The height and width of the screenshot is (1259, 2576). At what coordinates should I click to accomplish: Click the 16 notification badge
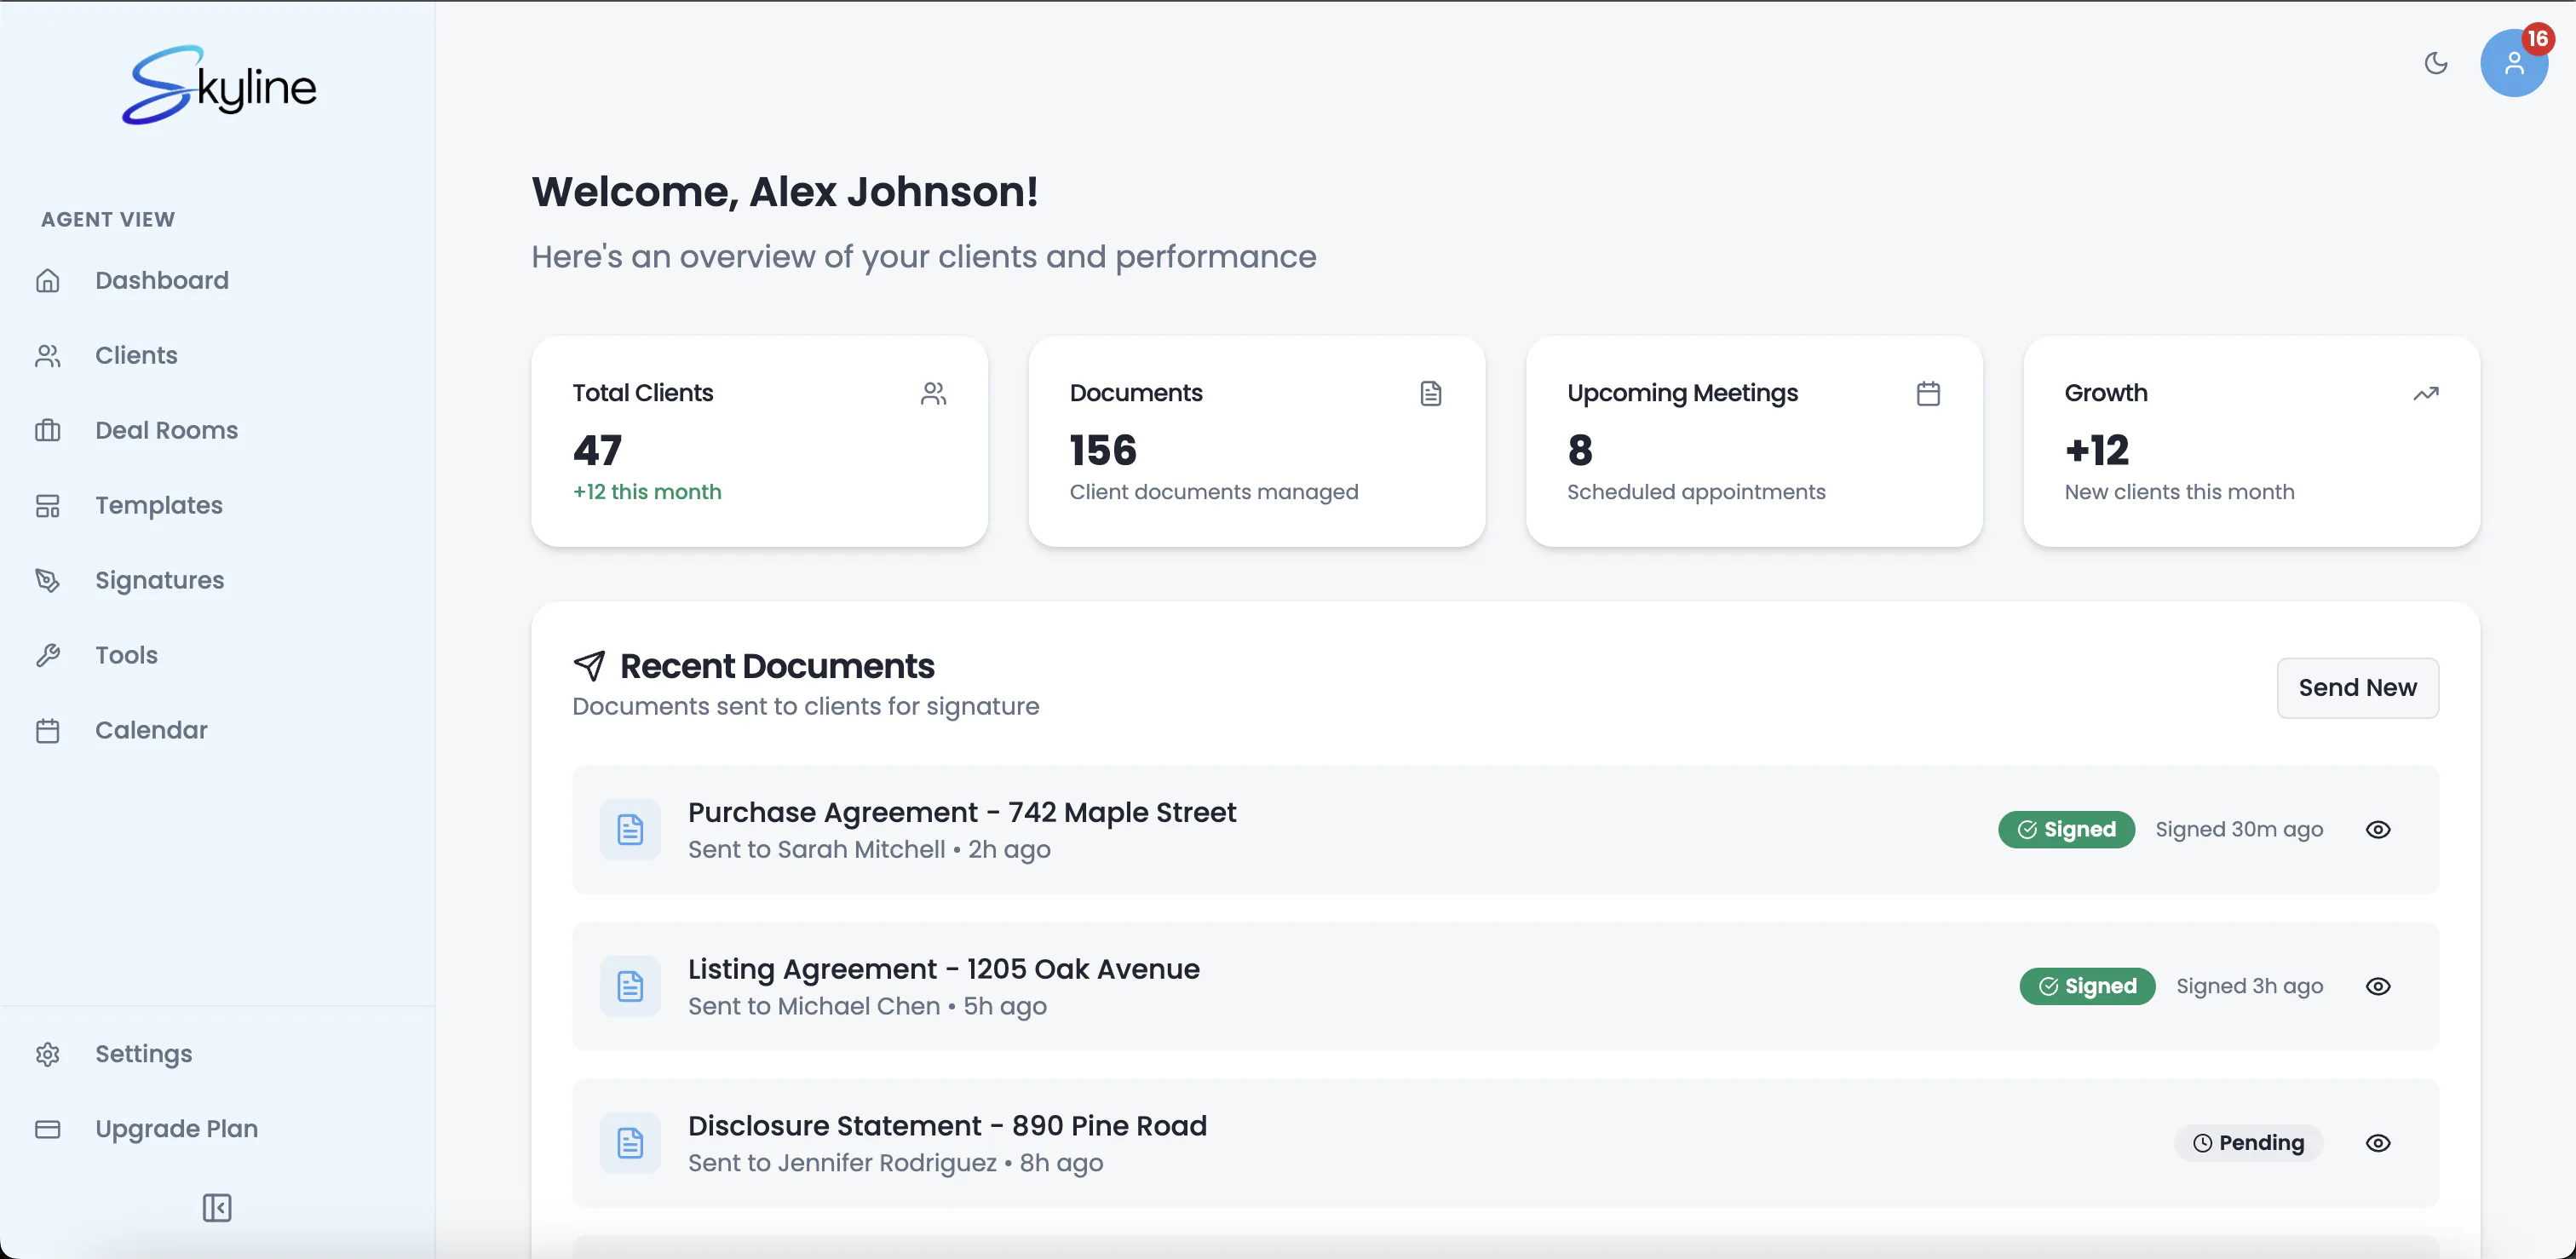click(x=2537, y=39)
